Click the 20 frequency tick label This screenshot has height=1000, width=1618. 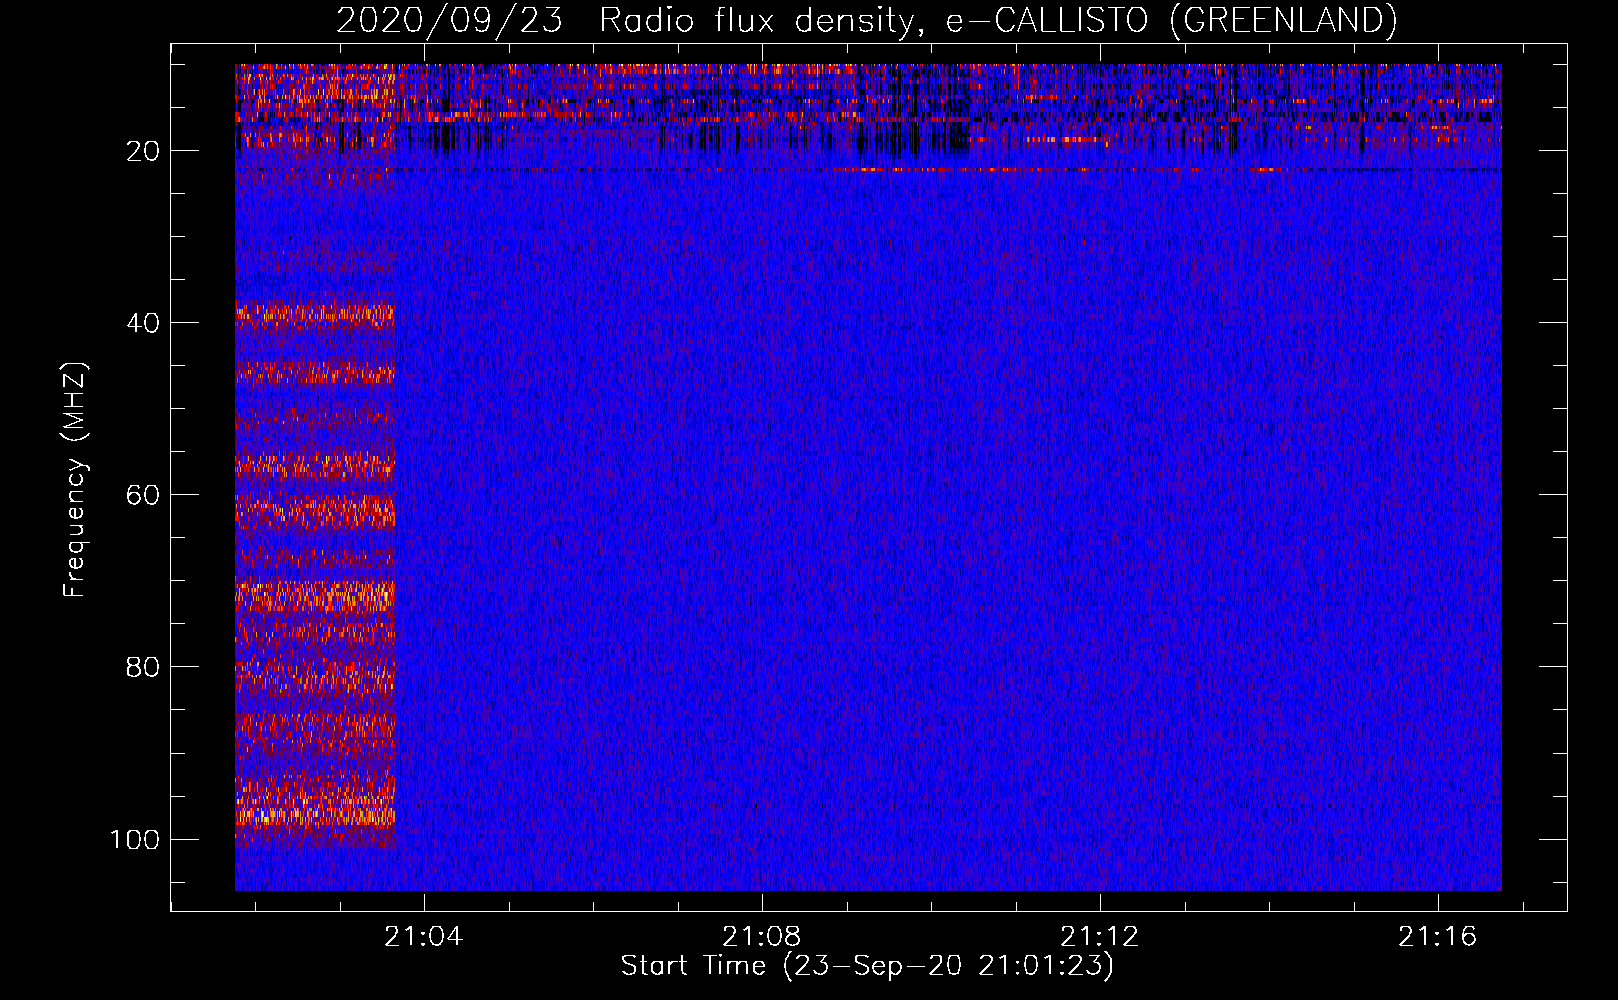(x=143, y=151)
